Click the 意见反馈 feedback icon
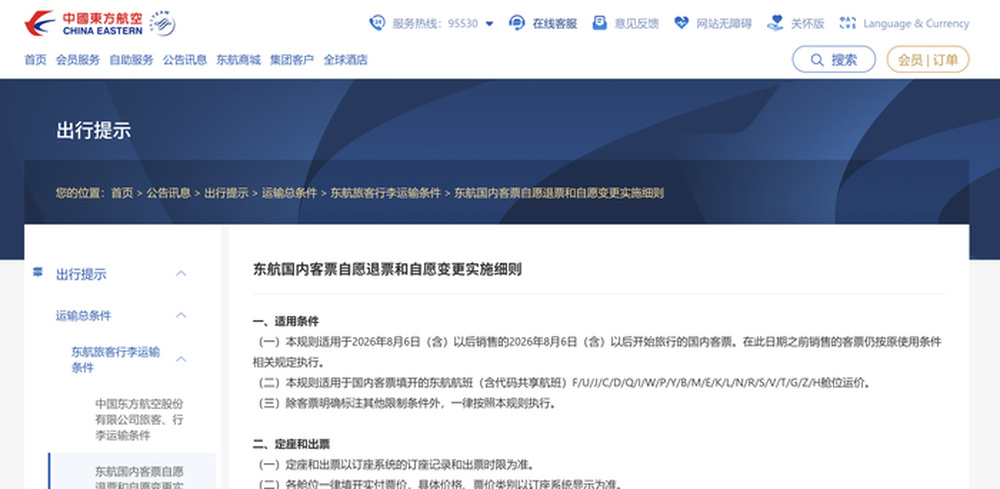 [599, 23]
